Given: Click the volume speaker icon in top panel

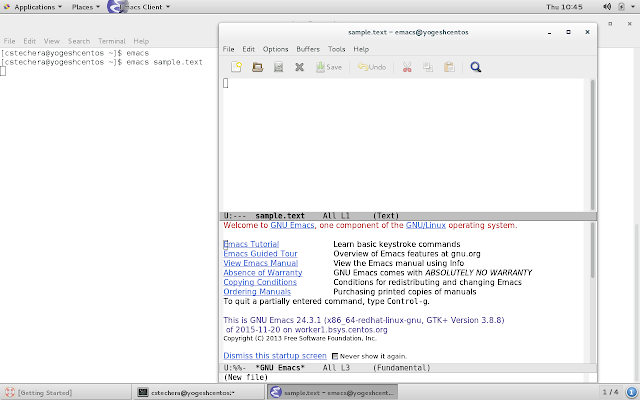Looking at the screenshot, I should pos(607,7).
